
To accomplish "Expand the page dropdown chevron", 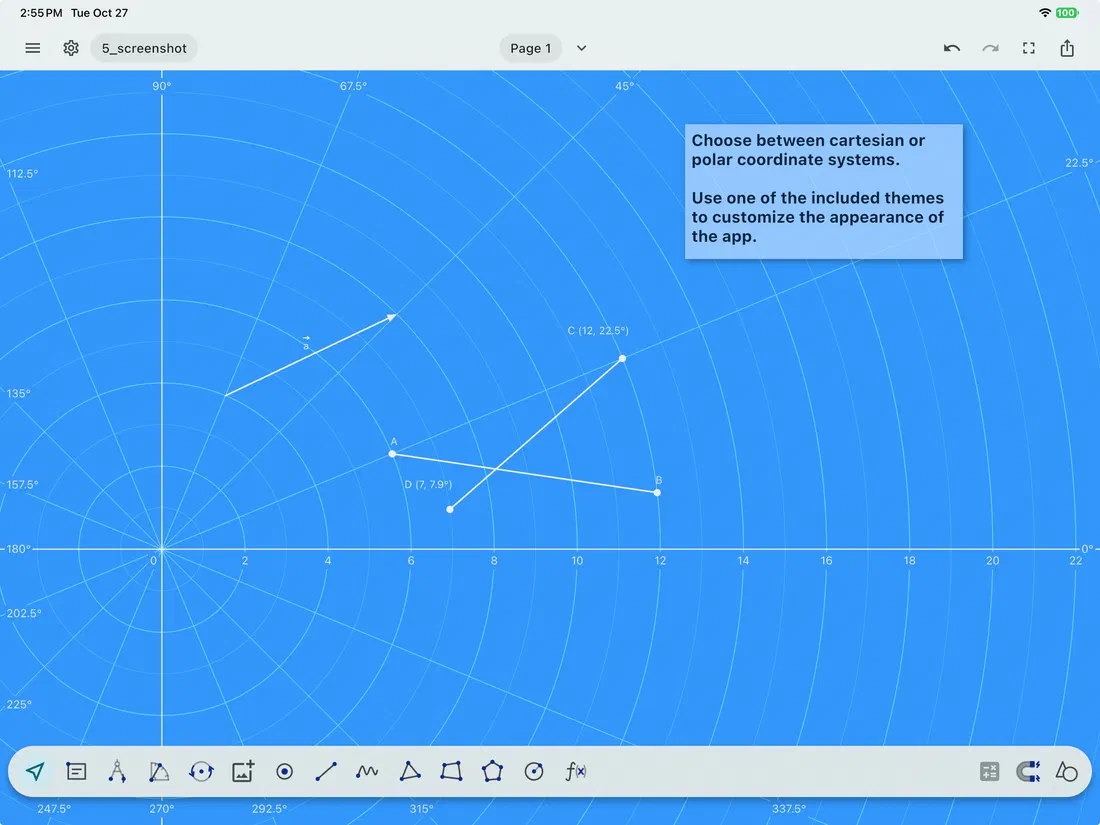I will click(582, 48).
